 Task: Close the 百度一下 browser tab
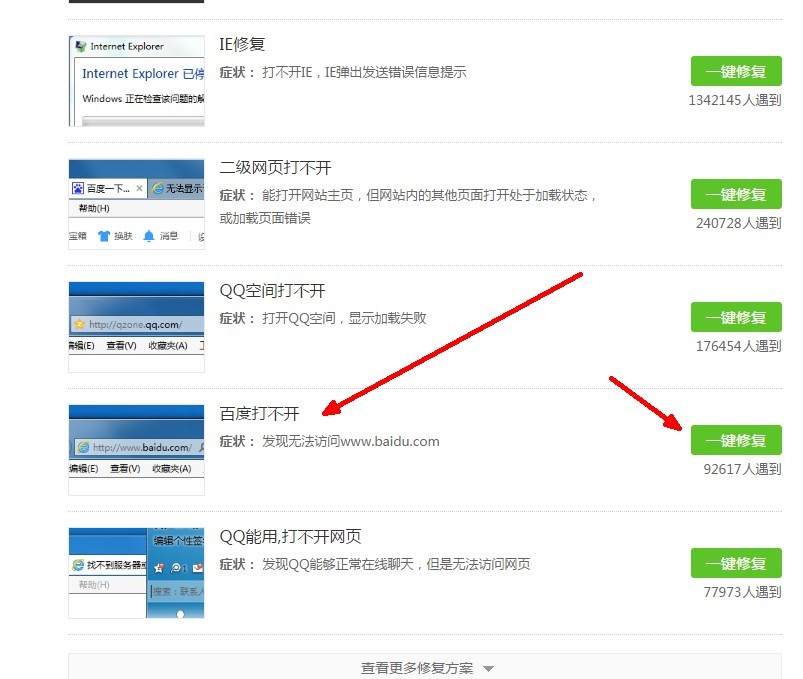(140, 187)
